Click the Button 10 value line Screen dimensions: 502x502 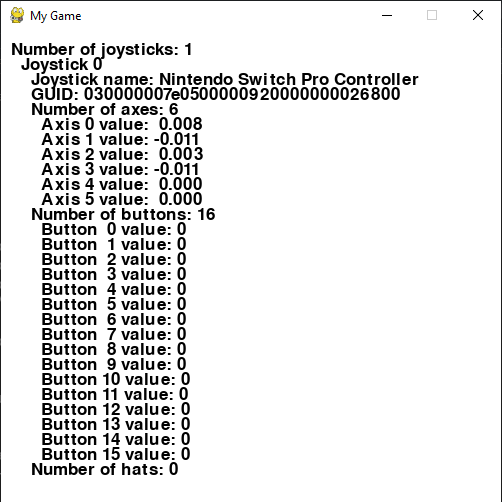pos(116,379)
